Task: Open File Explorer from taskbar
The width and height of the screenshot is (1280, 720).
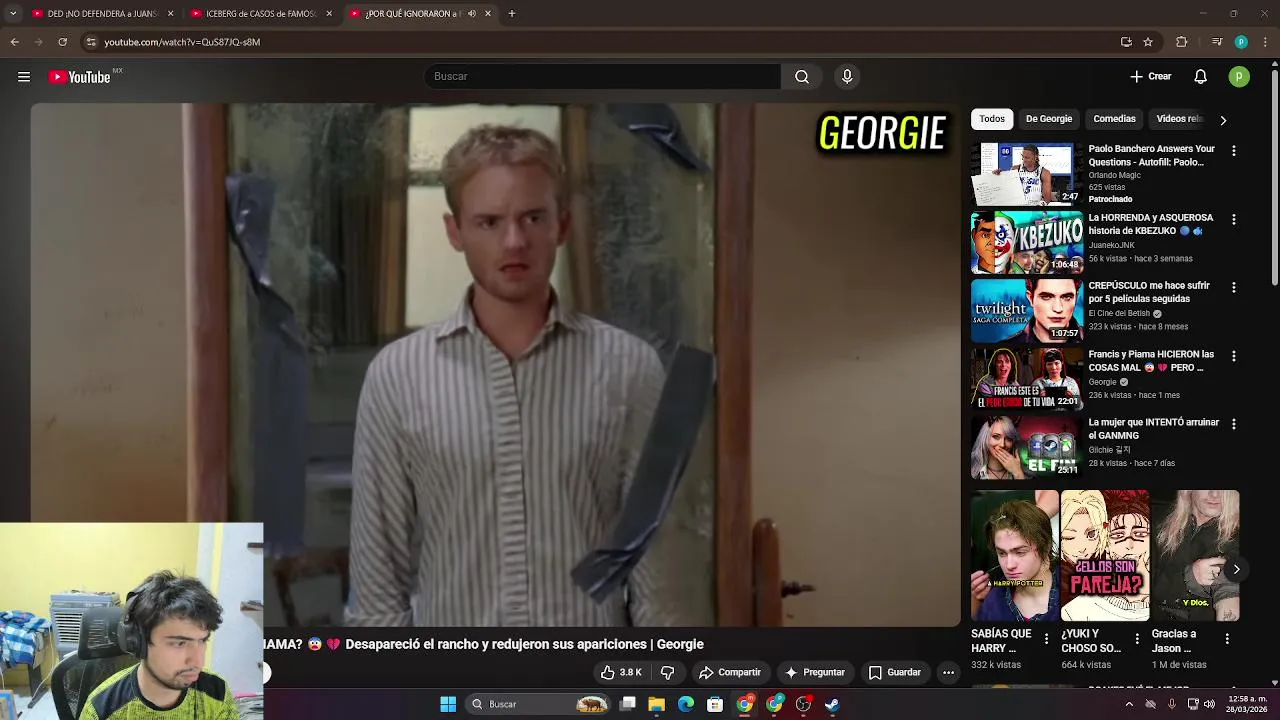Action: tap(657, 704)
